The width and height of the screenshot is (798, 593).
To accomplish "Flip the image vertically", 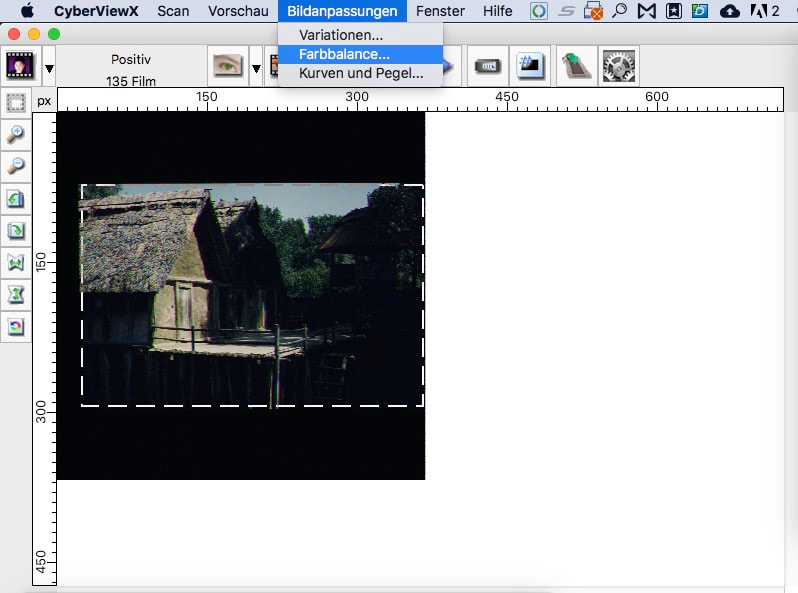I will [16, 295].
